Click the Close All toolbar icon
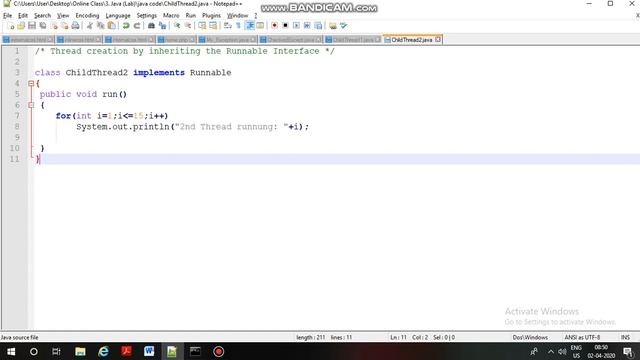Viewport: 640px width, 360px height. pyautogui.click(x=64, y=26)
